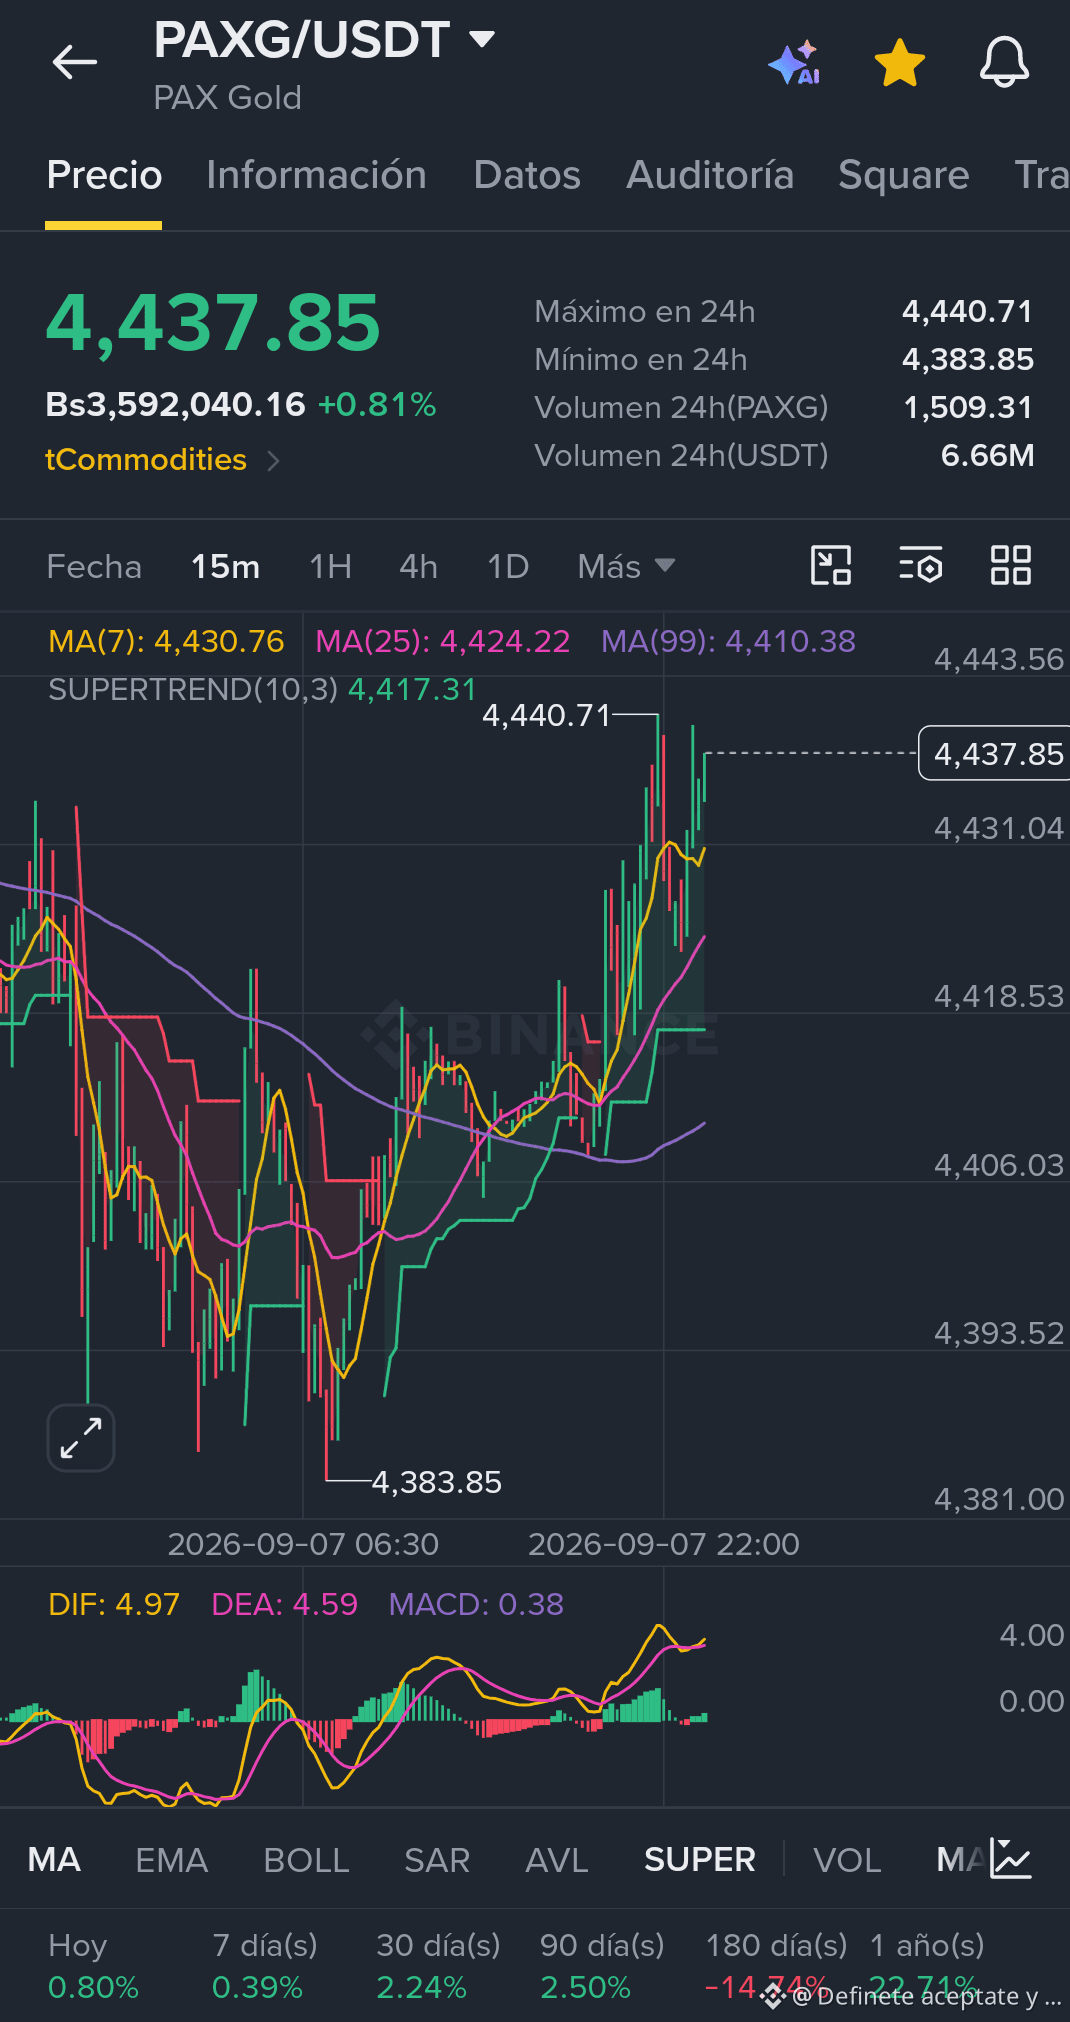This screenshot has width=1070, height=2022.
Task: Select the 1H timeframe
Action: (330, 567)
